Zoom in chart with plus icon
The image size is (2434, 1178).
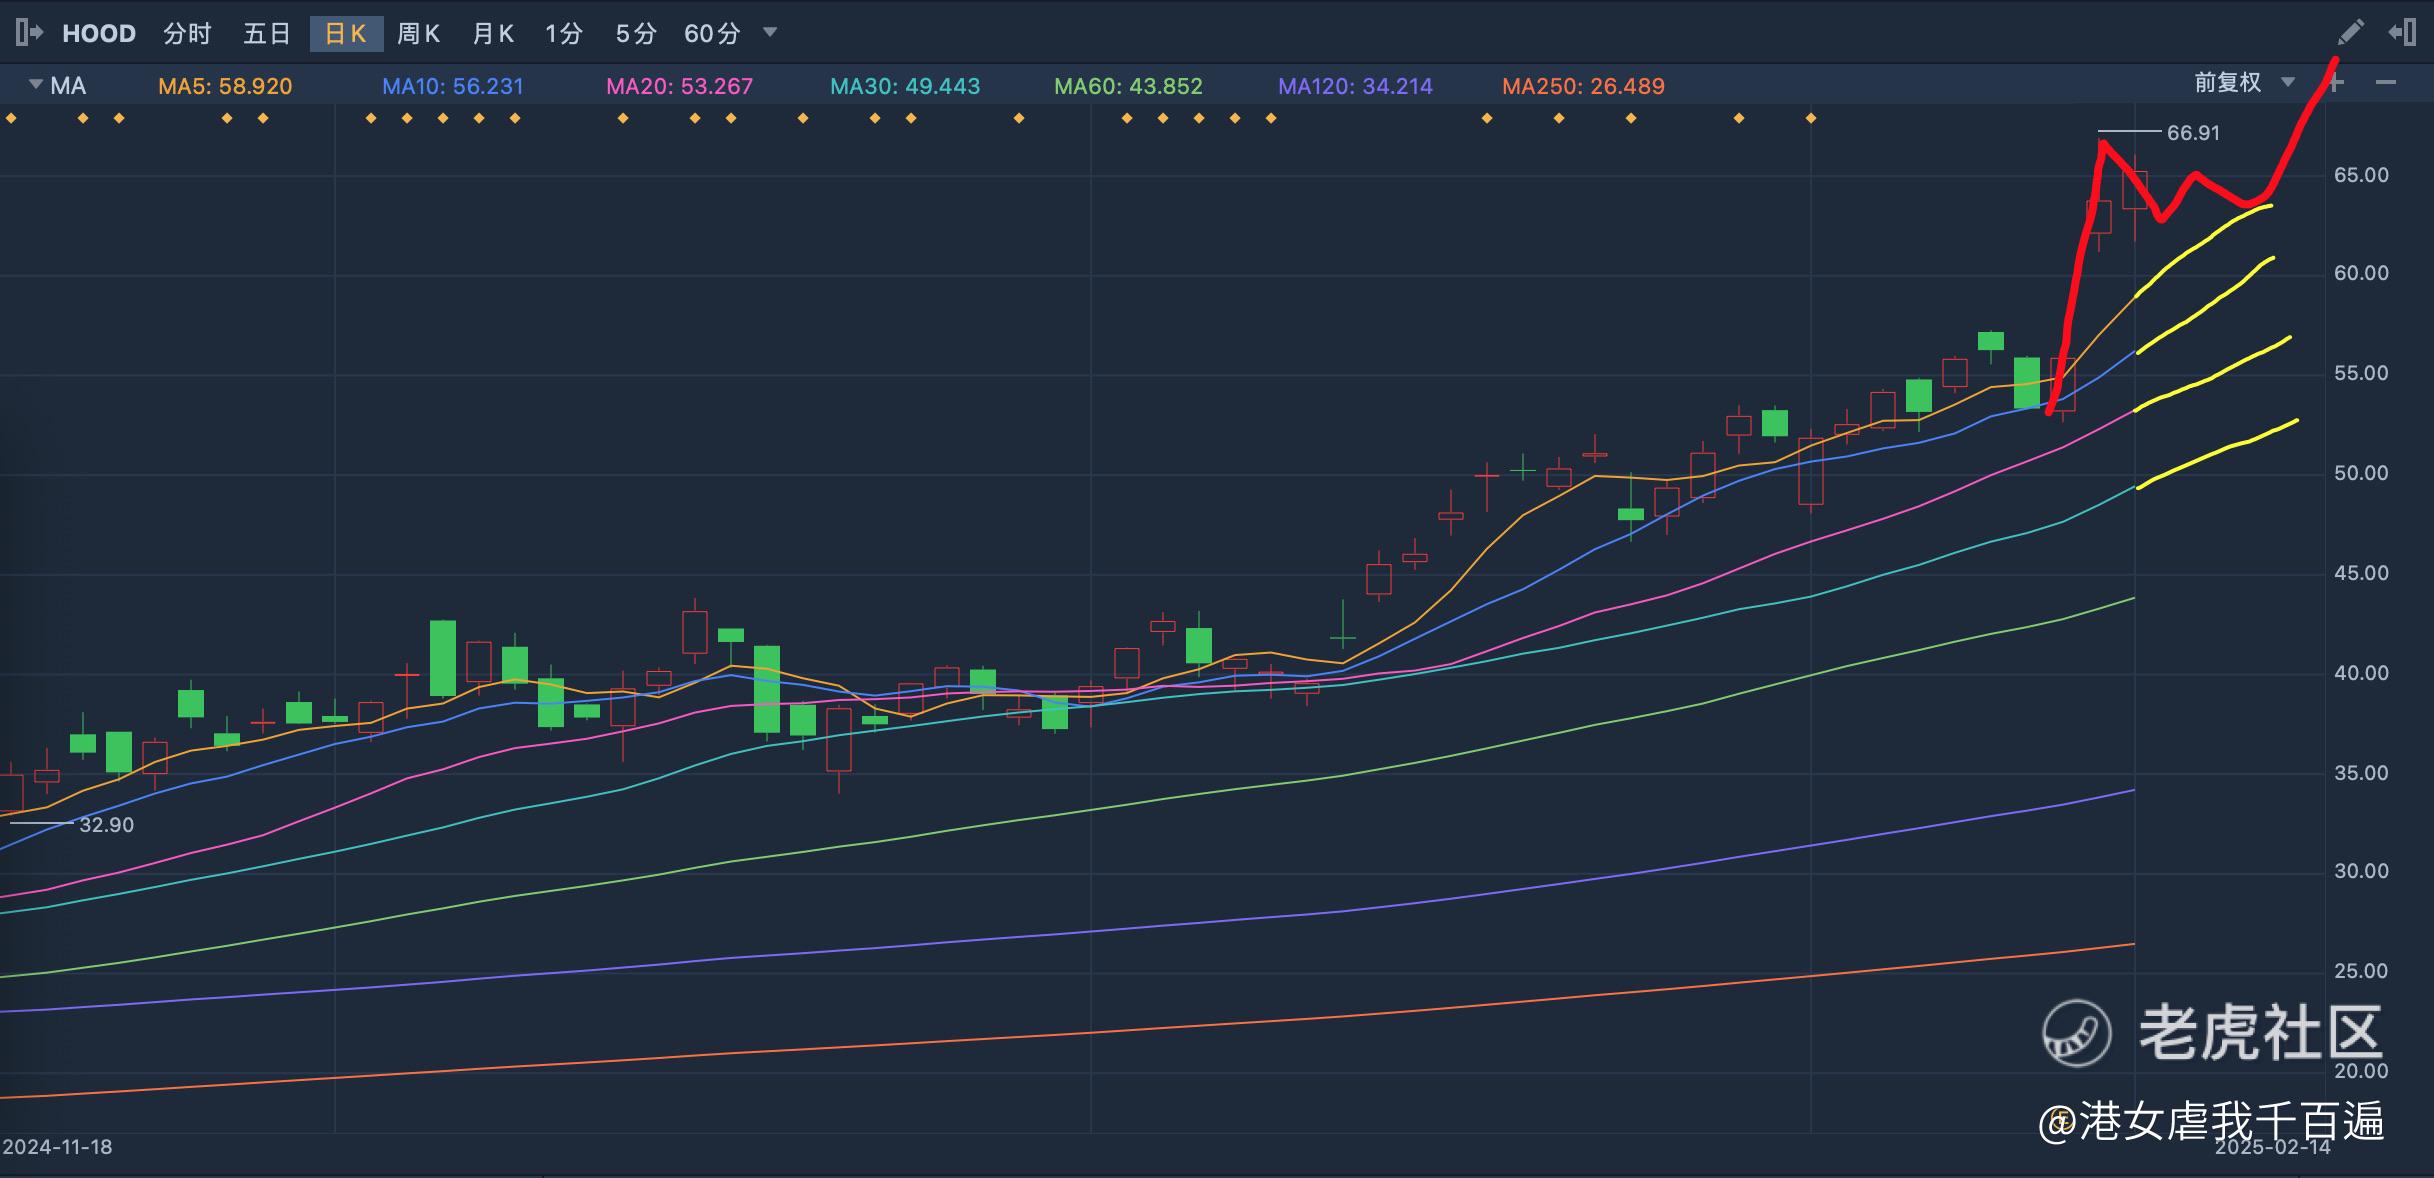pyautogui.click(x=2335, y=83)
